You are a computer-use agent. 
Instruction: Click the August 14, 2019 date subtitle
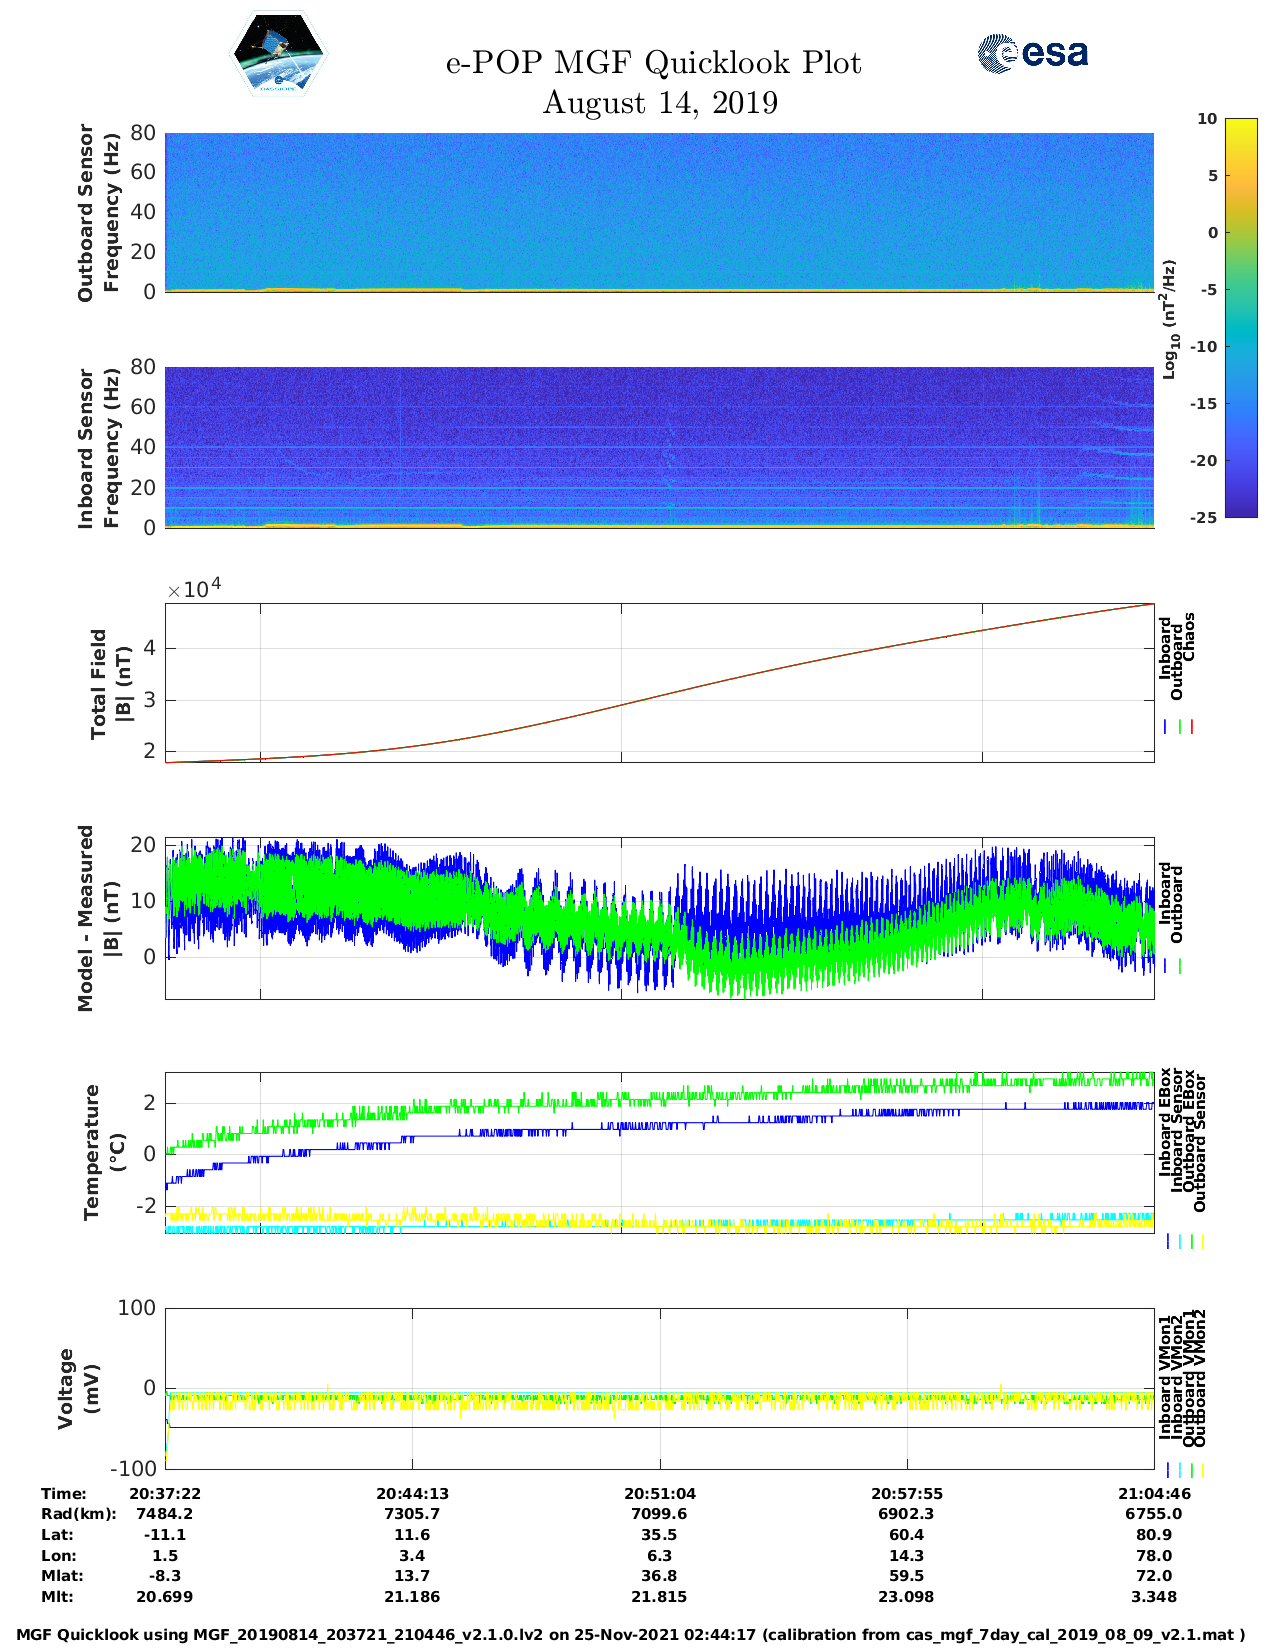coord(660,103)
